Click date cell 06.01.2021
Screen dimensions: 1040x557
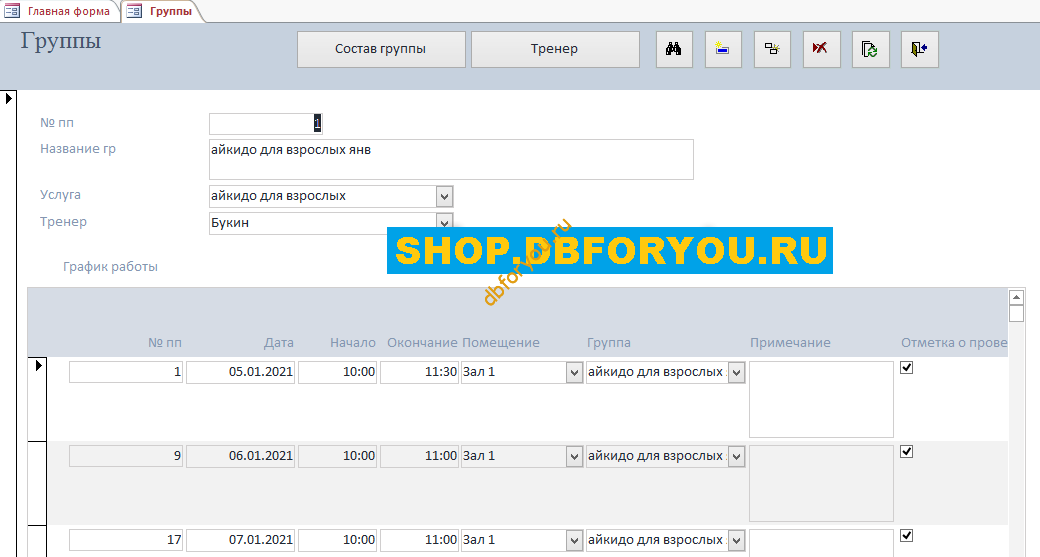pyautogui.click(x=240, y=456)
